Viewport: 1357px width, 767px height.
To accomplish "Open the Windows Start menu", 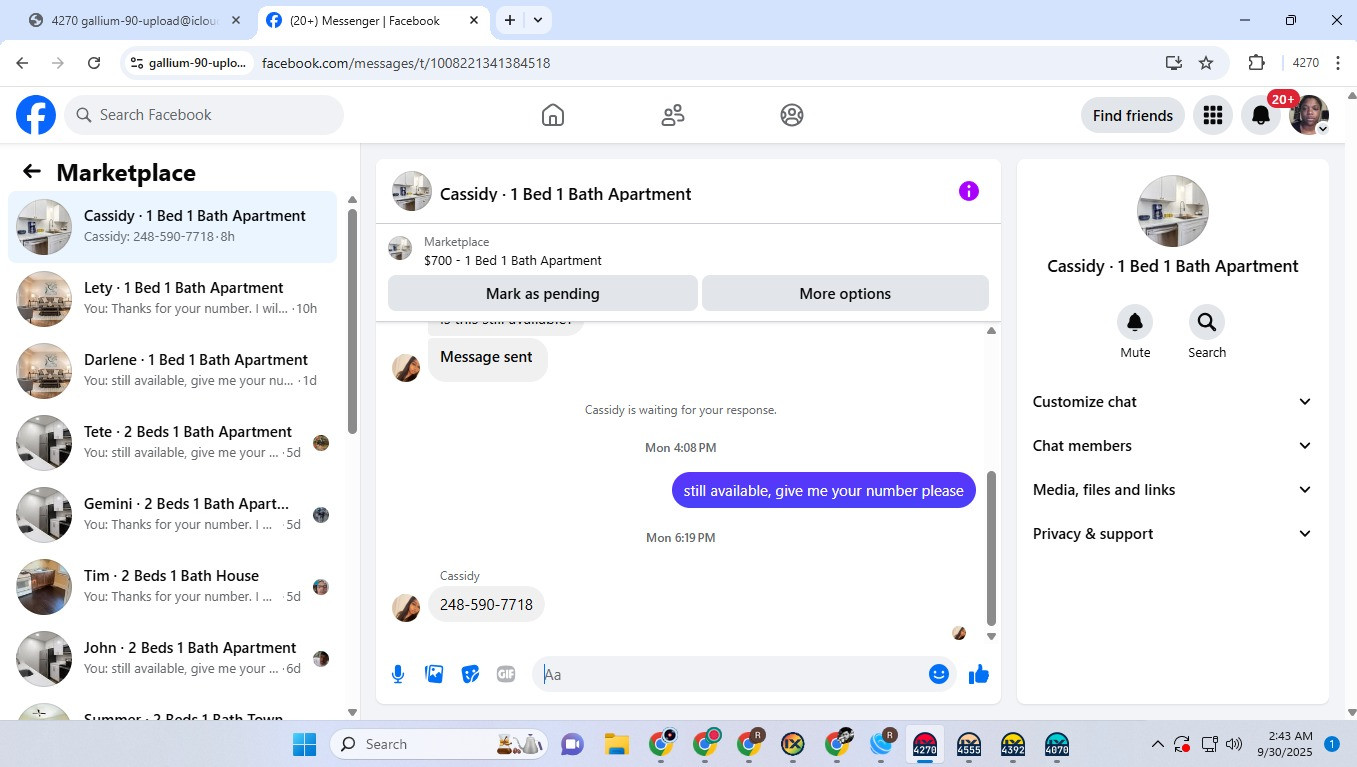I will 304,744.
